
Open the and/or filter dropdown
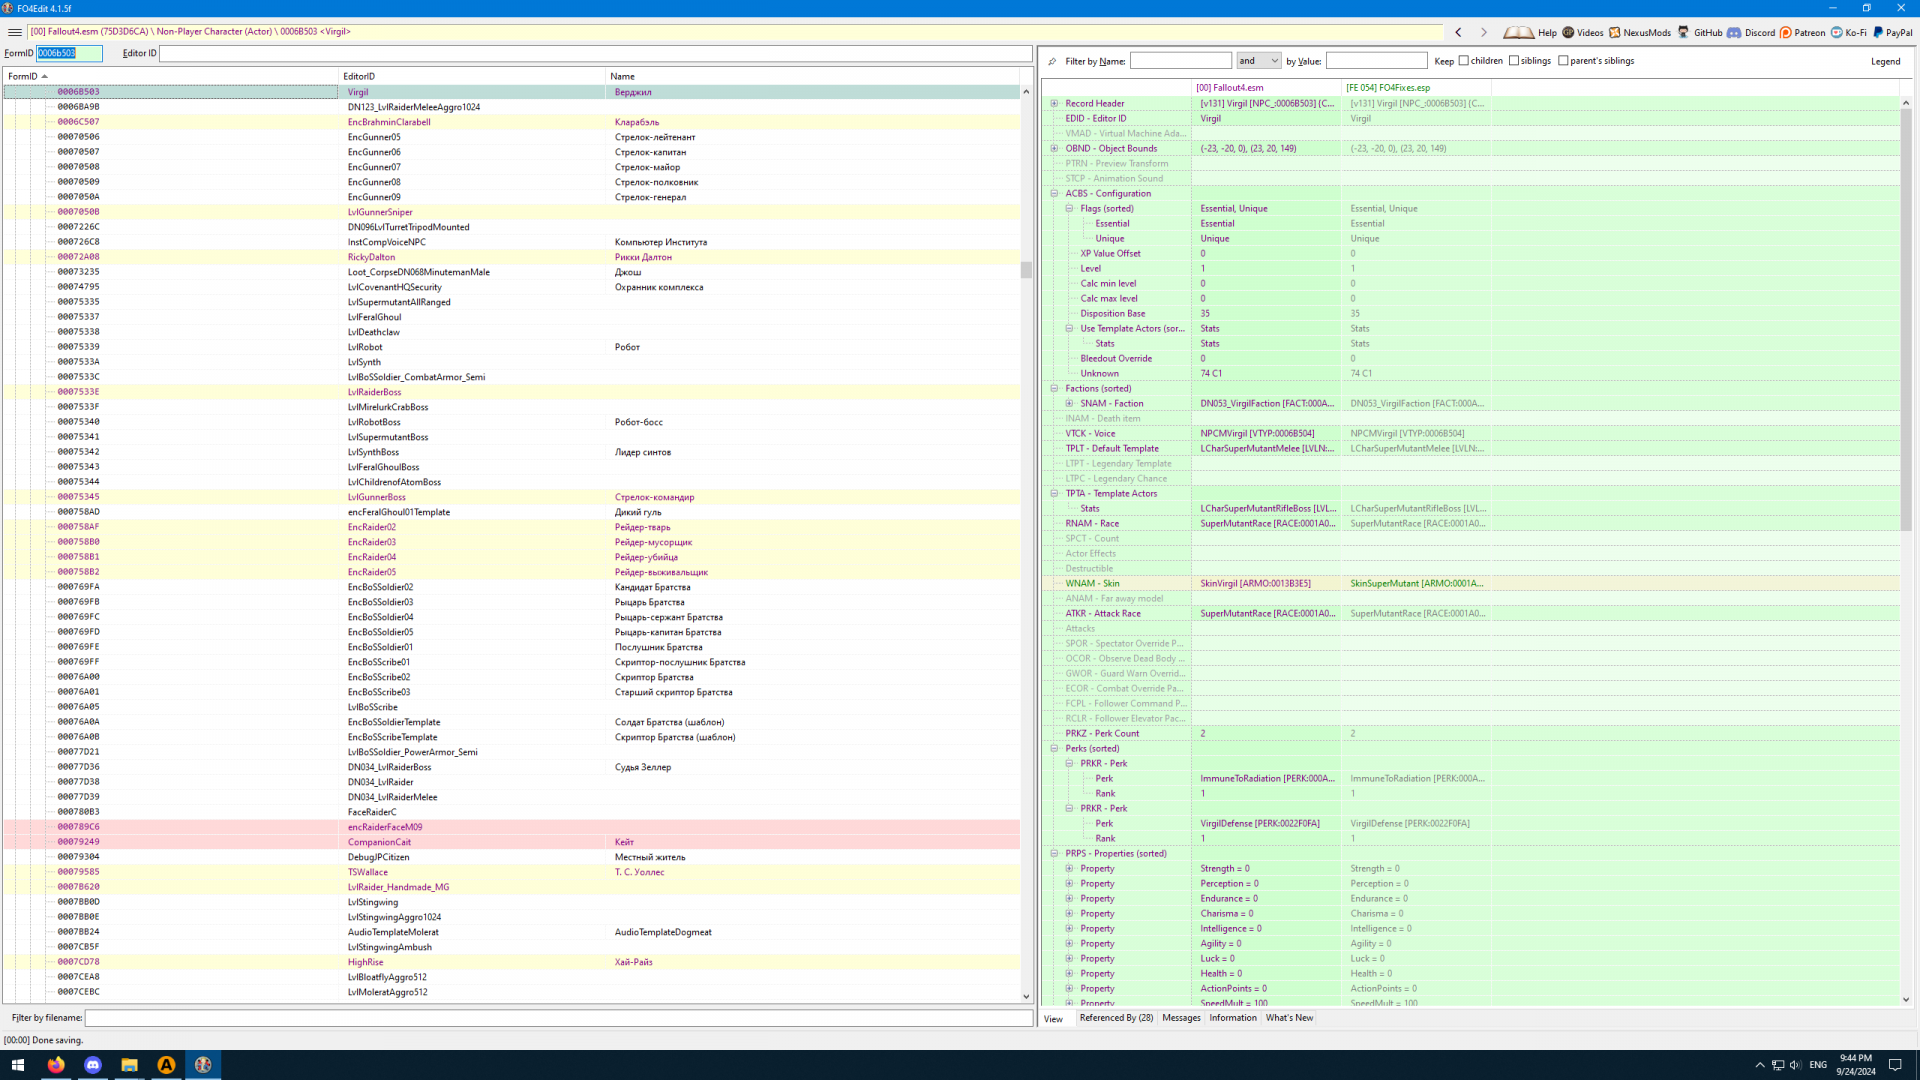[1258, 61]
